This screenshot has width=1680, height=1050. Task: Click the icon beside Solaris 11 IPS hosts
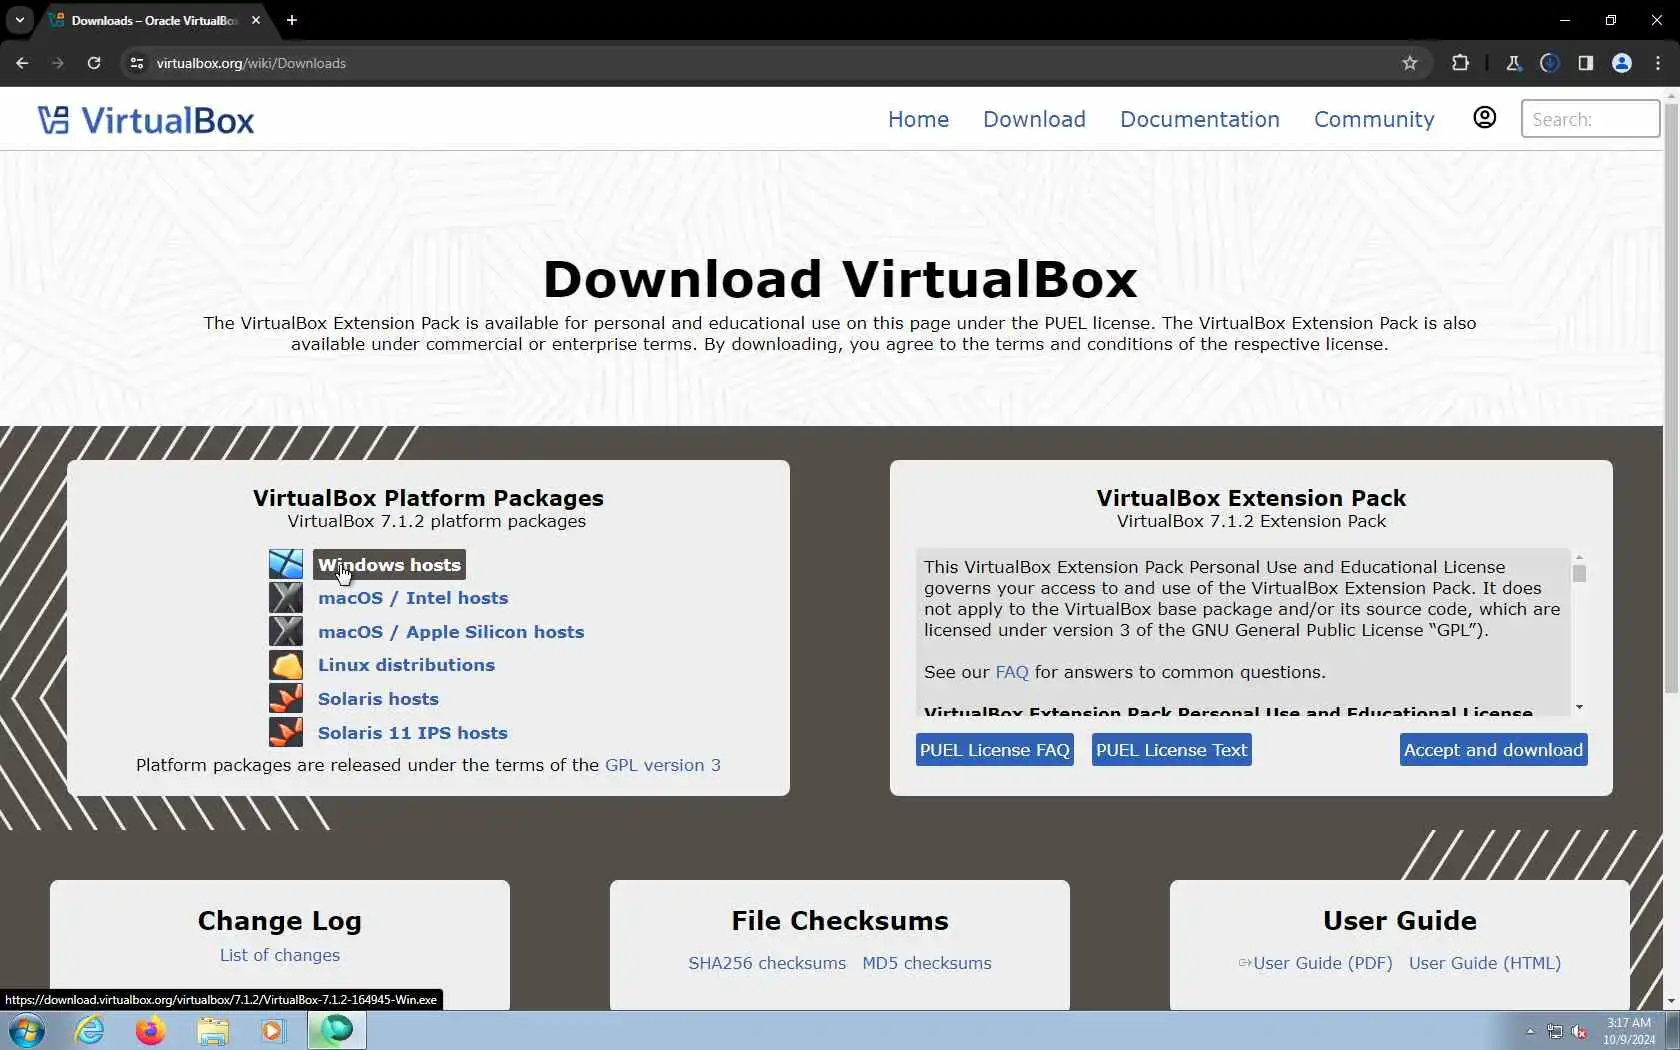pyautogui.click(x=286, y=732)
